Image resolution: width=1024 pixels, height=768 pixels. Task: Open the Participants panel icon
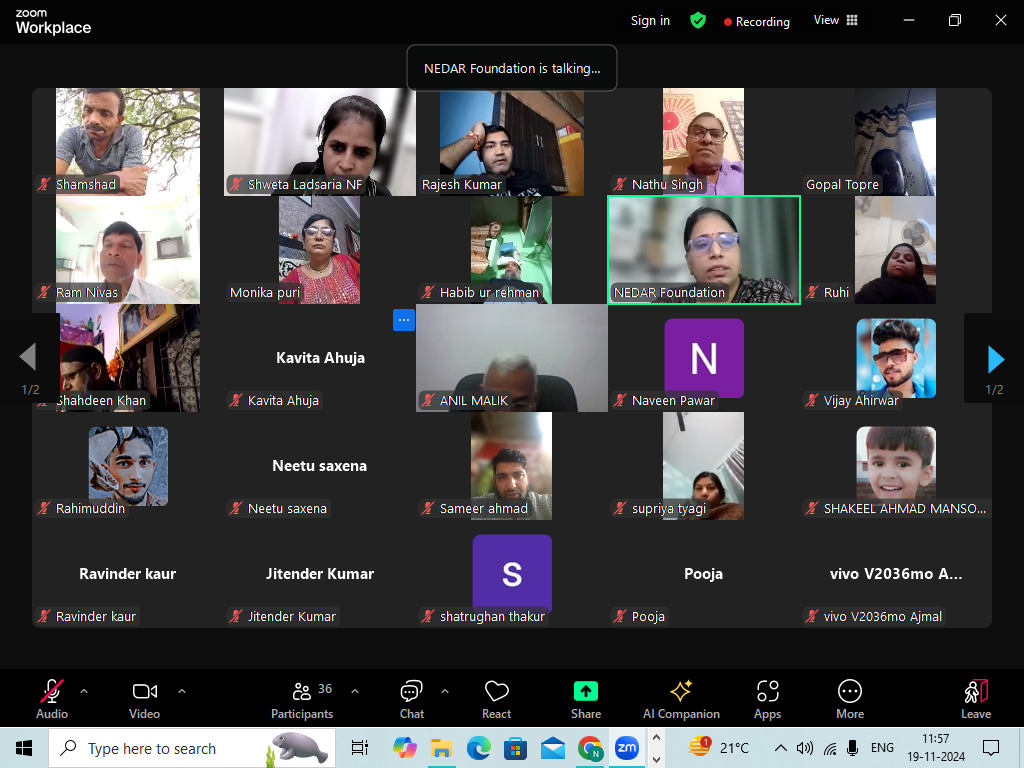[302, 692]
